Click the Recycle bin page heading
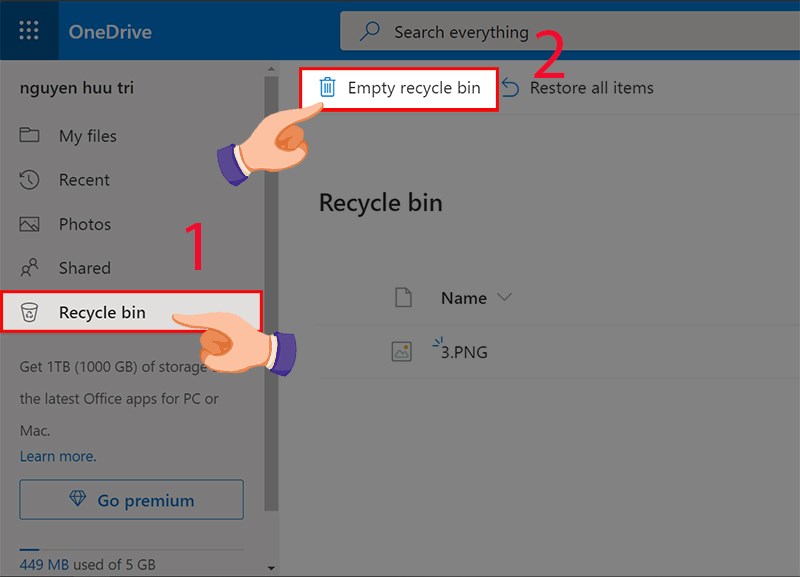 point(381,203)
